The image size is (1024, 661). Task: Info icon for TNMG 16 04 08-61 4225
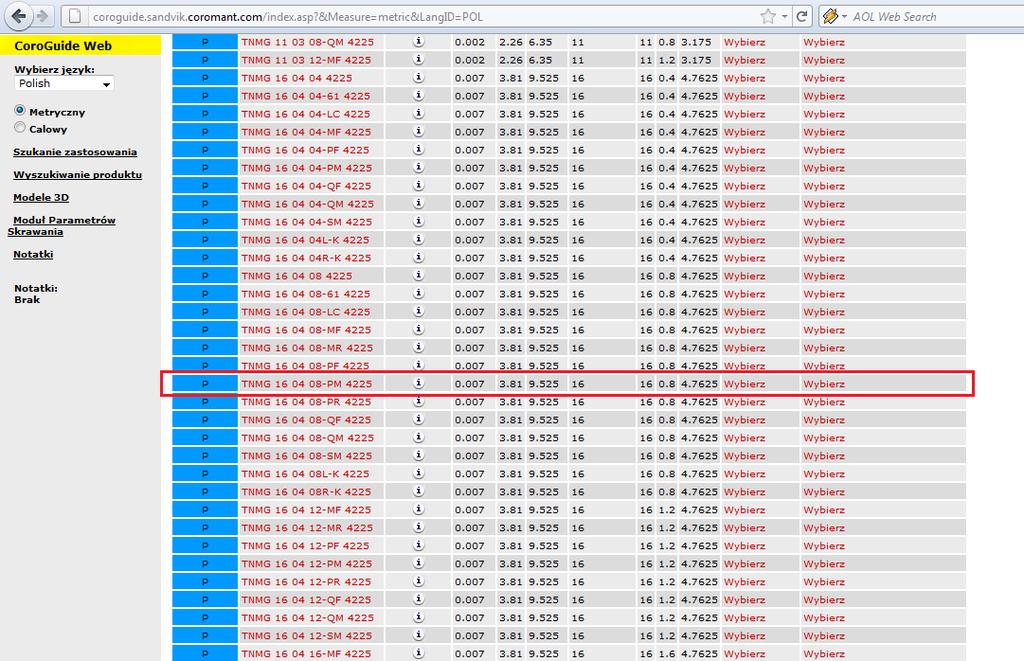(419, 293)
